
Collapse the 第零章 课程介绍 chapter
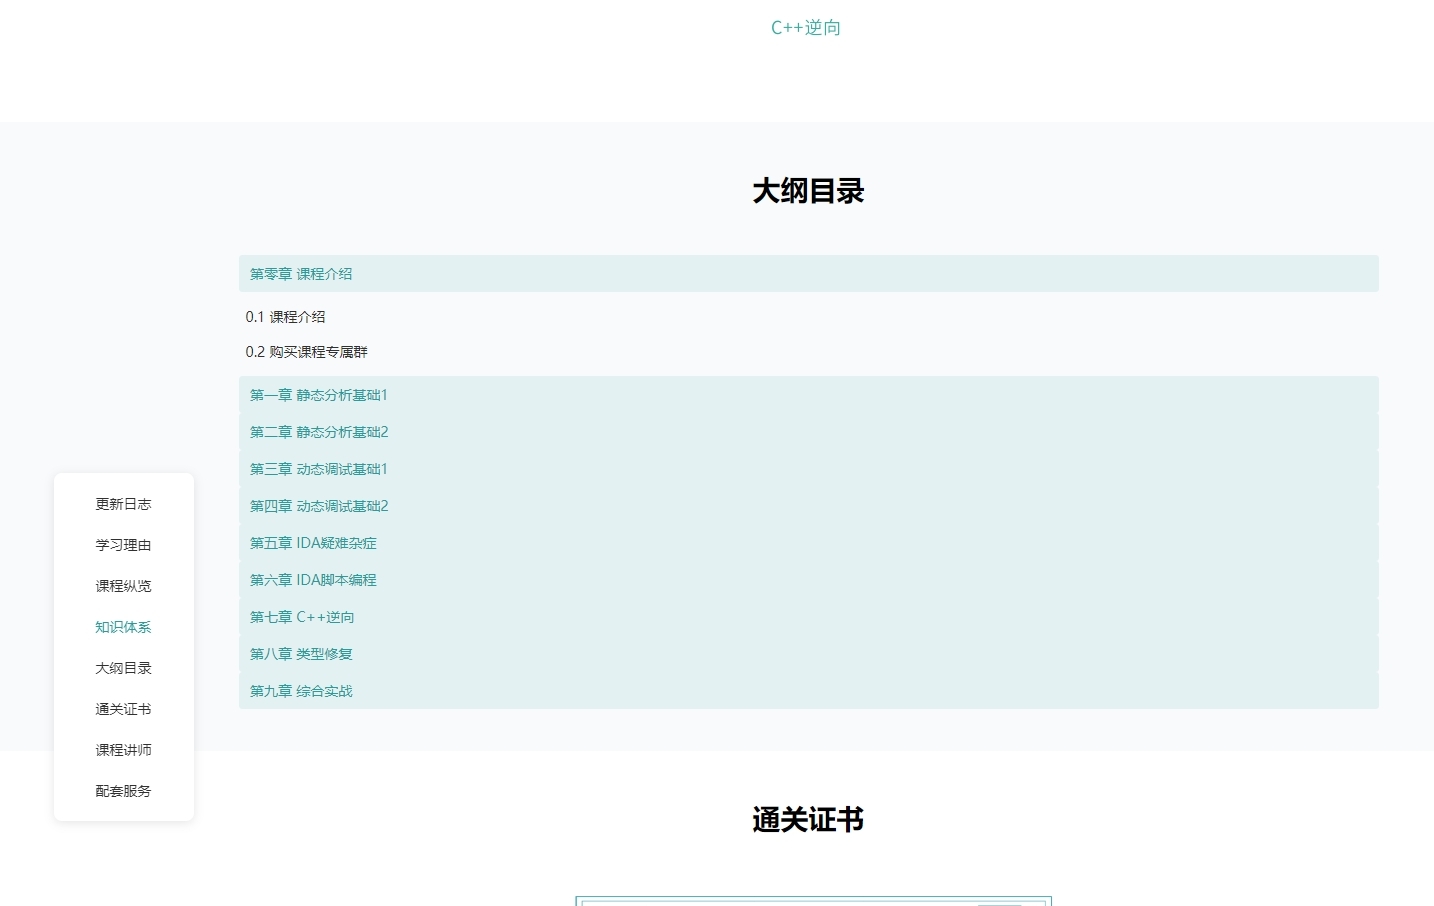pos(301,274)
